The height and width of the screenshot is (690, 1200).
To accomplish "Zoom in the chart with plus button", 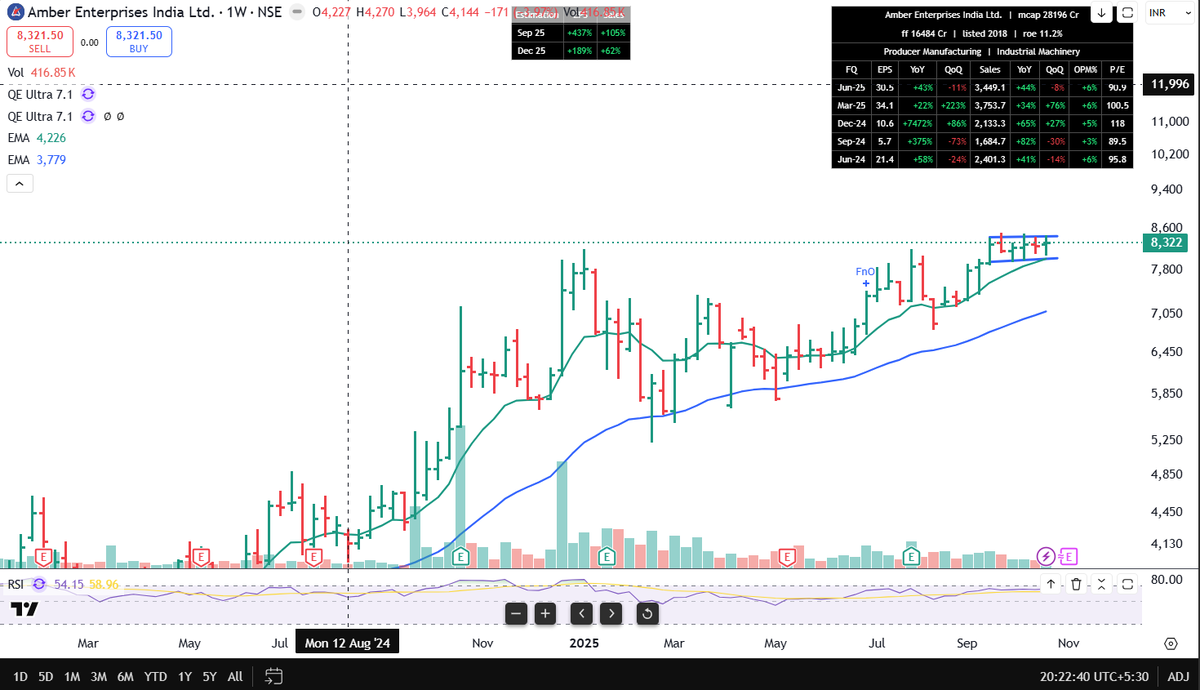I will point(545,613).
